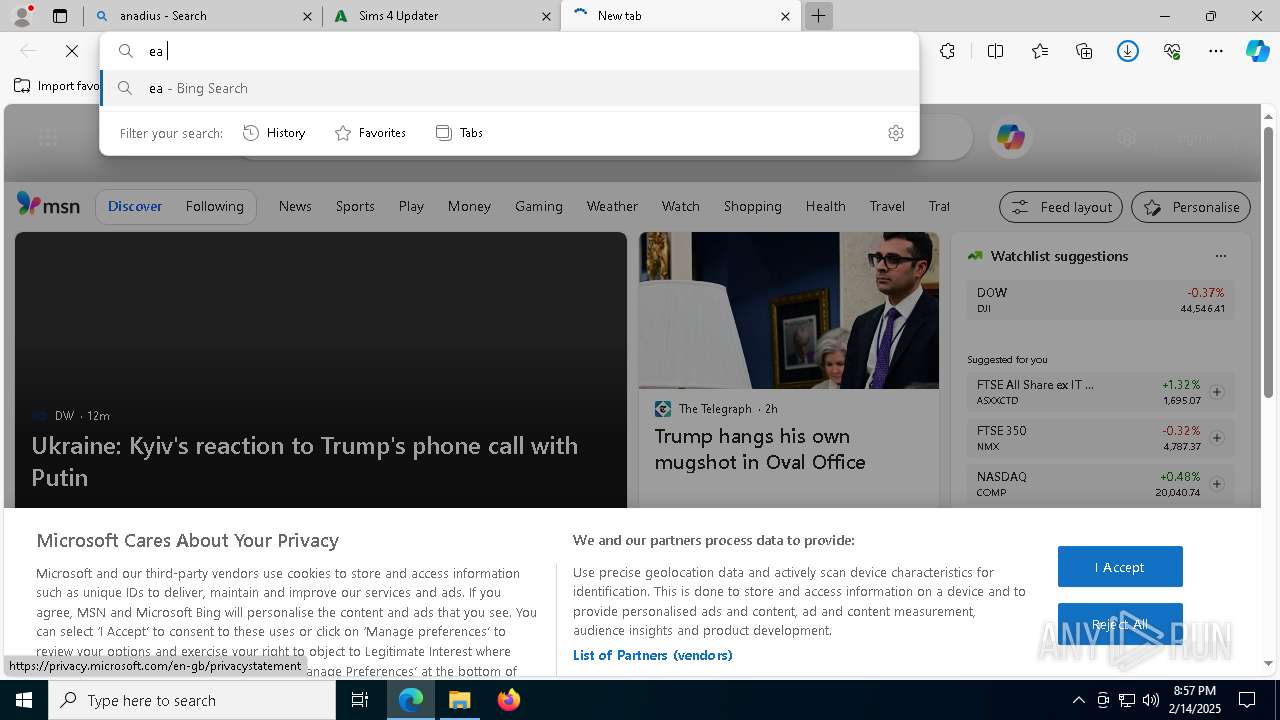1280x720 pixels.
Task: Filter search by Favorites
Action: 370,133
